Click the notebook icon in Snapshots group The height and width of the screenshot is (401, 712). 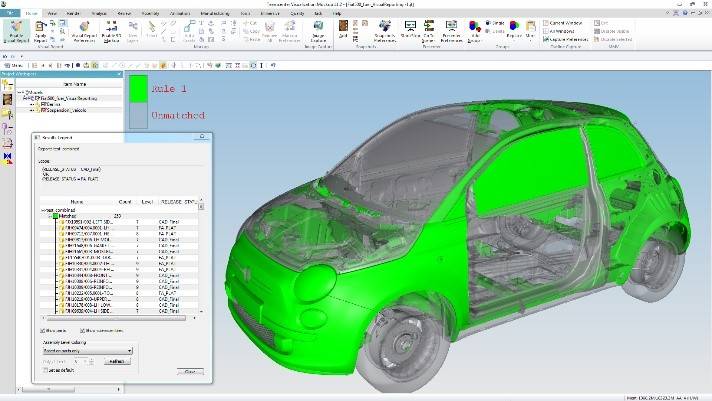click(x=343, y=29)
